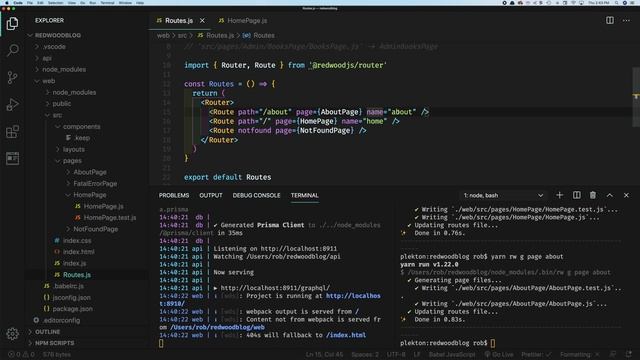Image resolution: width=640 pixels, height=360 pixels.
Task: Close the bottom terminal panel
Action: click(x=626, y=195)
